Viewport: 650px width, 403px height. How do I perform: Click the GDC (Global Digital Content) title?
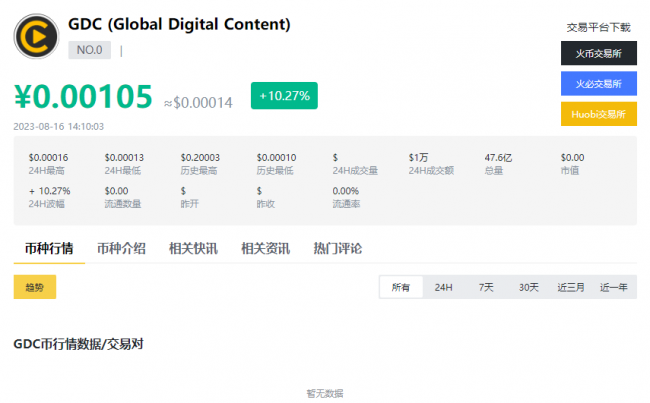pyautogui.click(x=179, y=24)
